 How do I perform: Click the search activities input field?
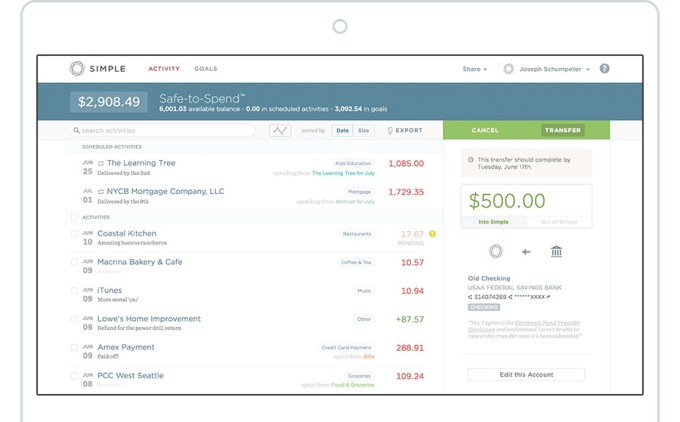pyautogui.click(x=163, y=130)
